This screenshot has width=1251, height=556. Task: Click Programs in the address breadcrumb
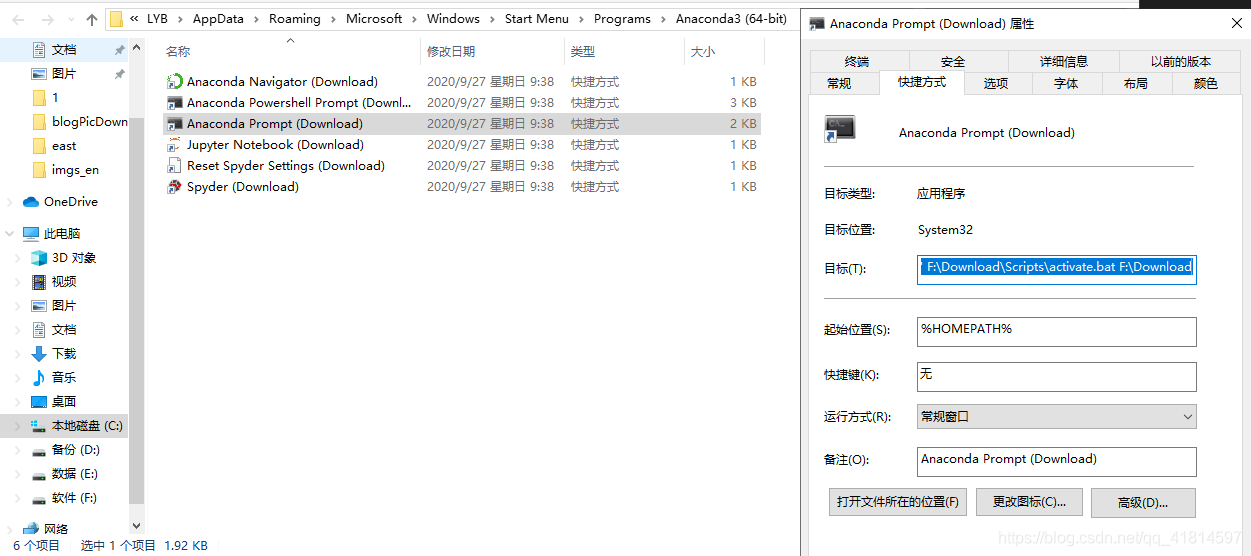(x=622, y=19)
